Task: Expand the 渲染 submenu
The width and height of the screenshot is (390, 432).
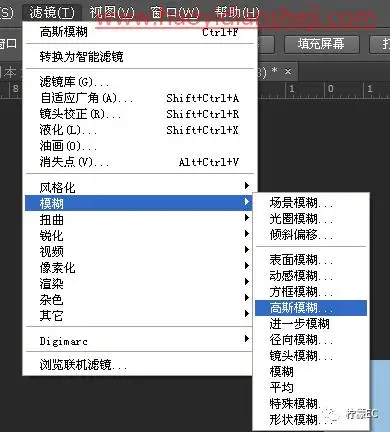Action: click(138, 283)
